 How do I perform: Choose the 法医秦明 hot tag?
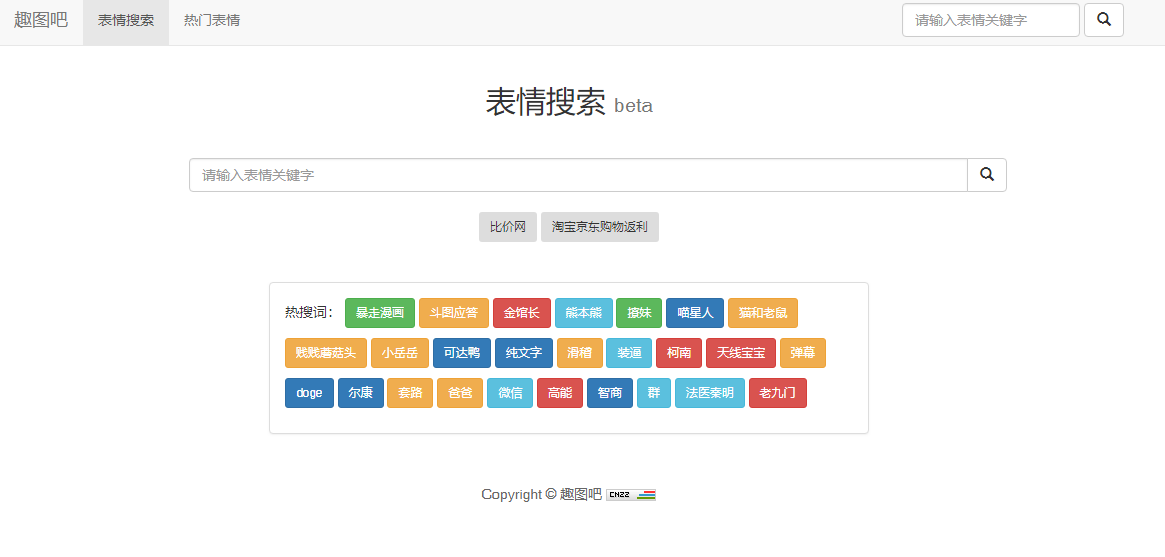coord(710,393)
